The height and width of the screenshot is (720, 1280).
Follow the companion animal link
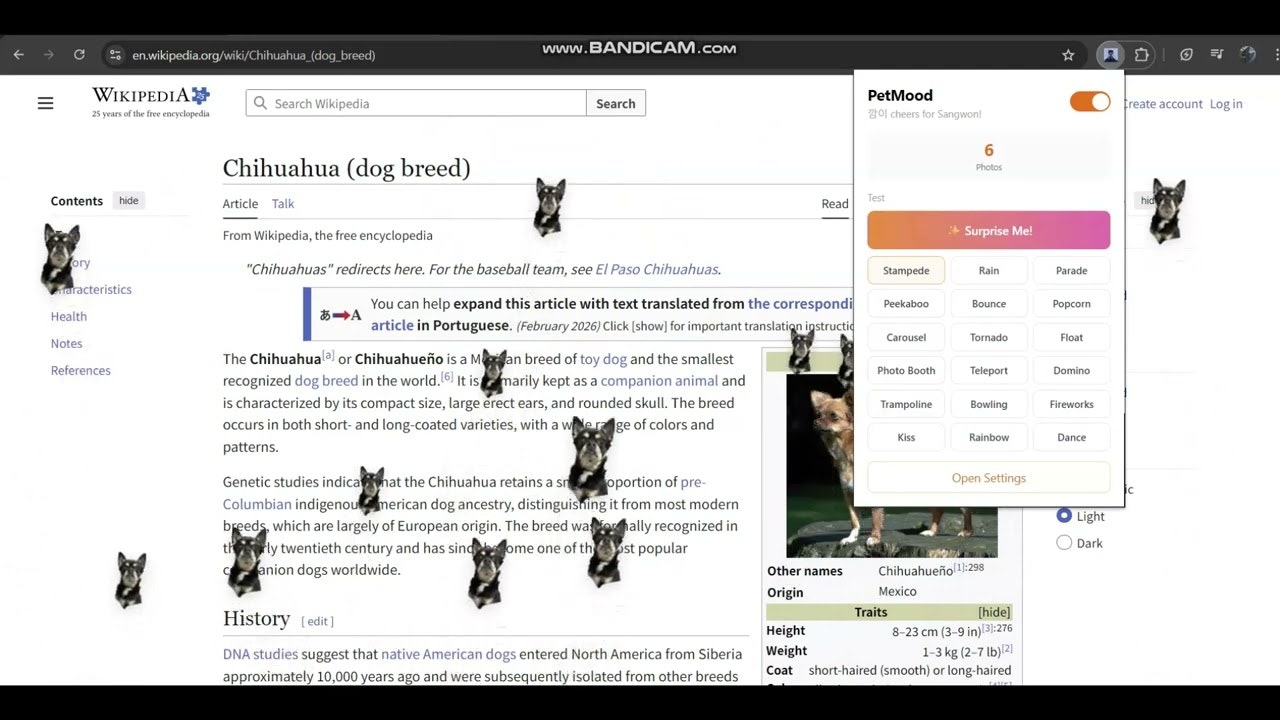coord(659,381)
